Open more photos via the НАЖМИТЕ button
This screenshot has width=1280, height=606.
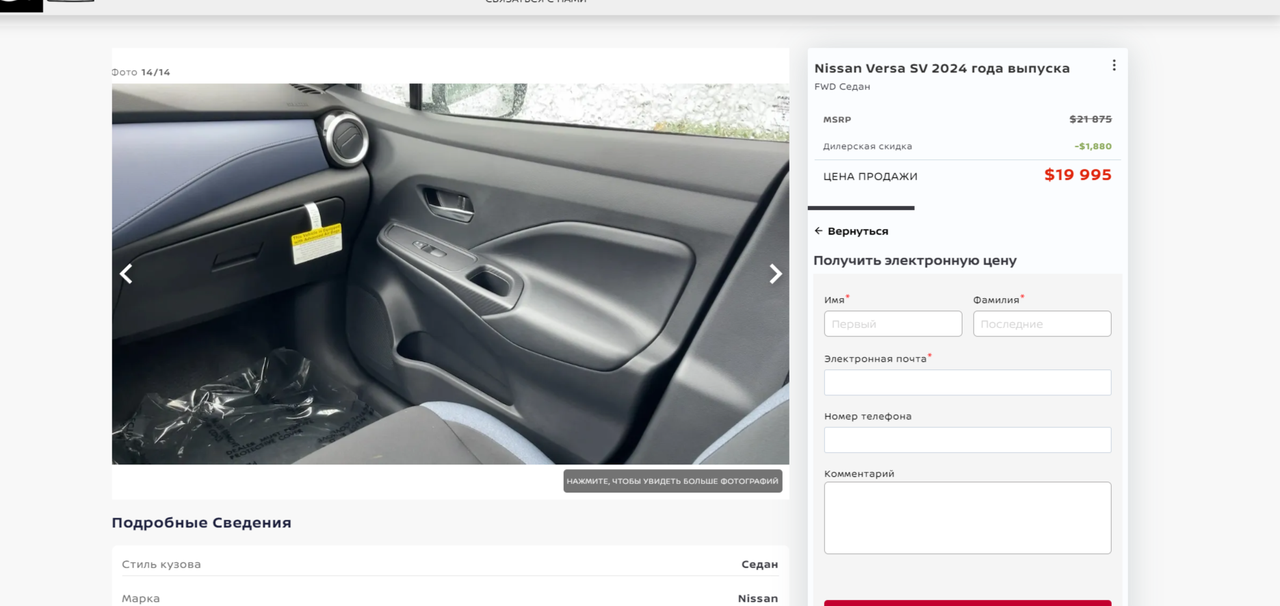pyautogui.click(x=672, y=481)
